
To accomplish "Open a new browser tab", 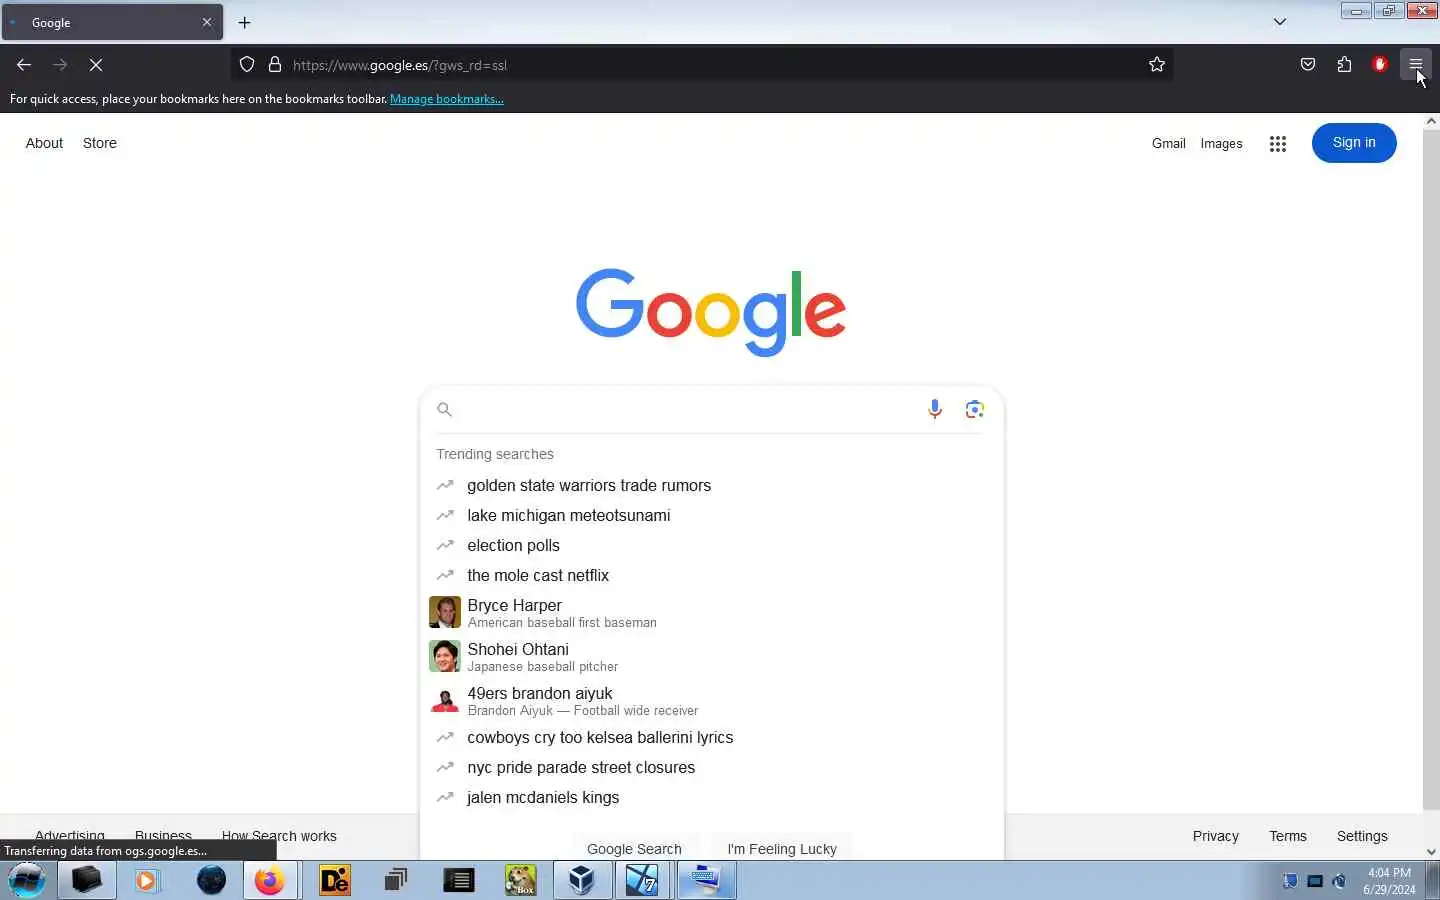I will tap(244, 22).
